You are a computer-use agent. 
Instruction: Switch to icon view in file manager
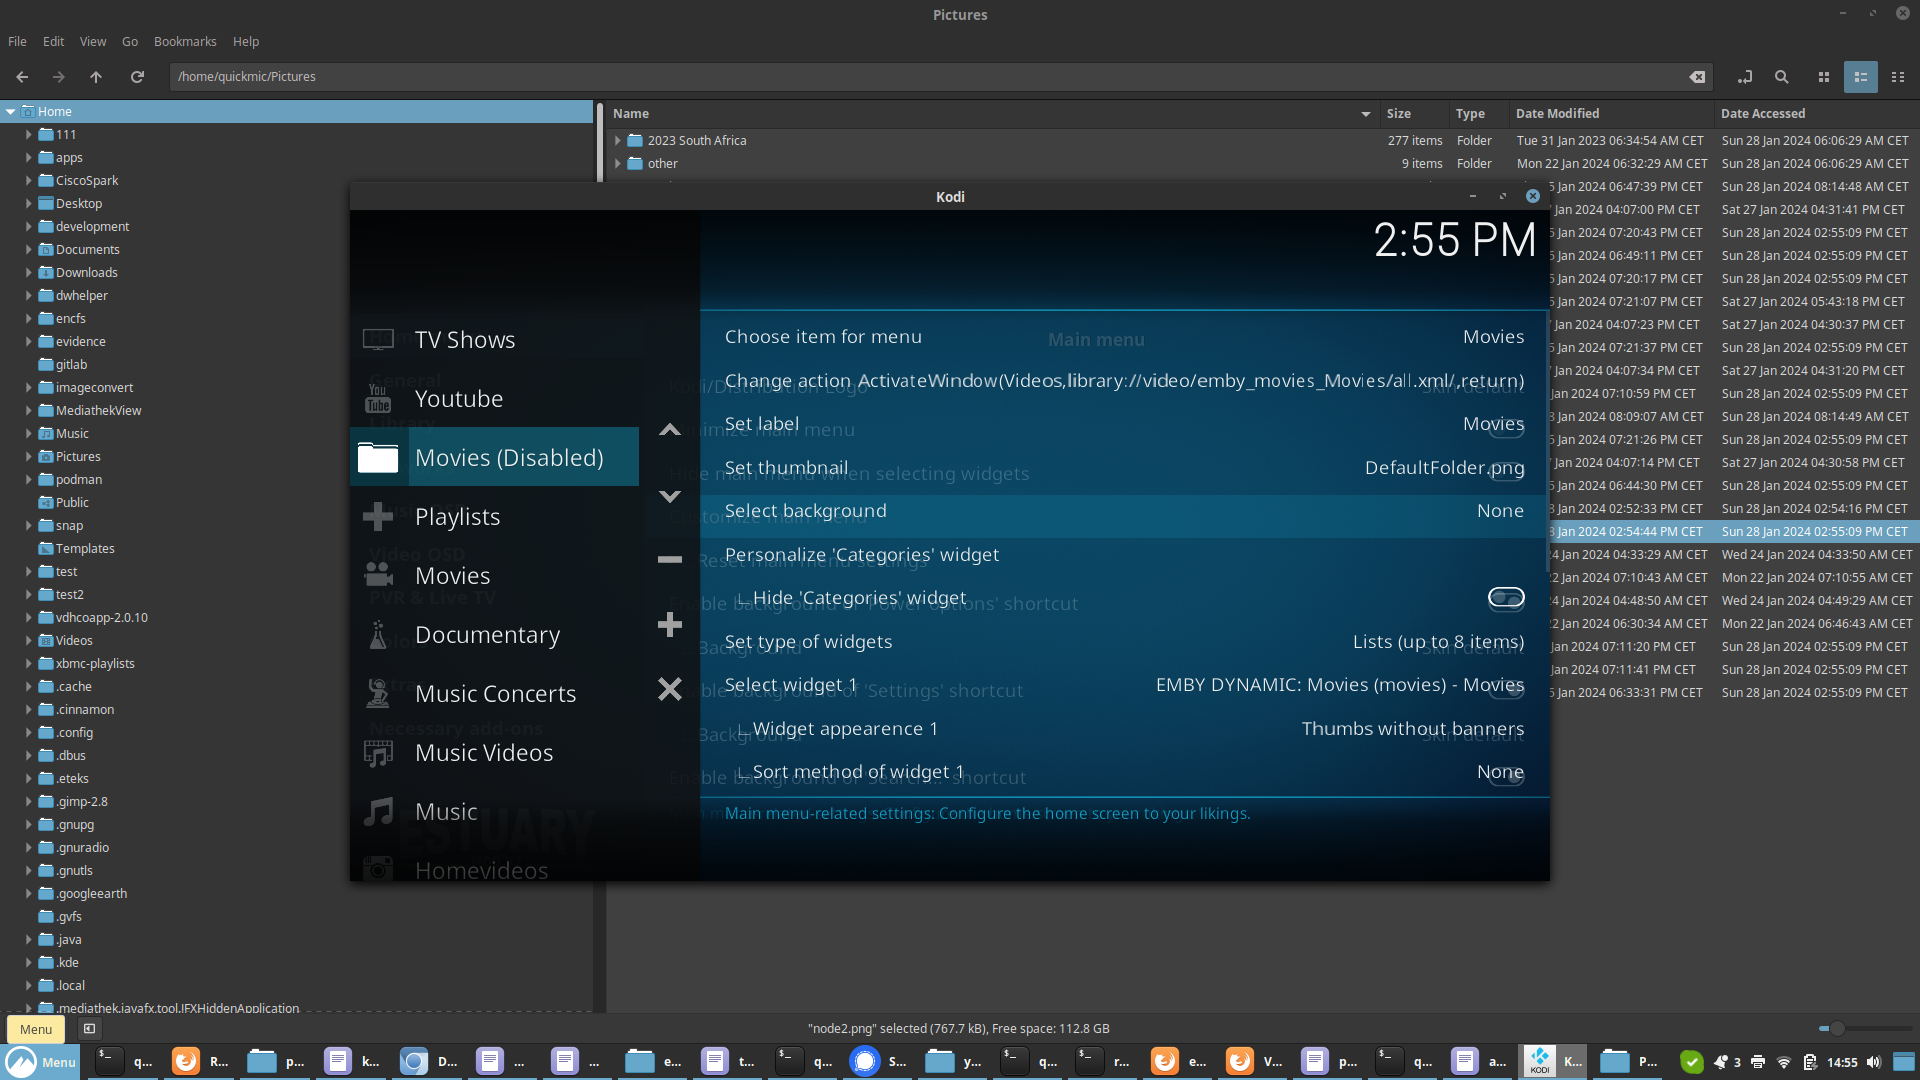tap(1823, 77)
